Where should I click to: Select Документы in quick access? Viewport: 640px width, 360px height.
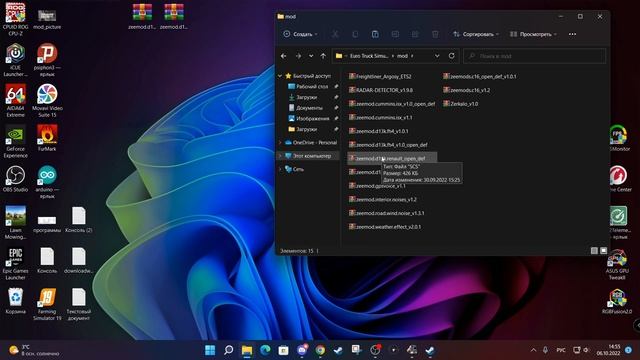[309, 108]
